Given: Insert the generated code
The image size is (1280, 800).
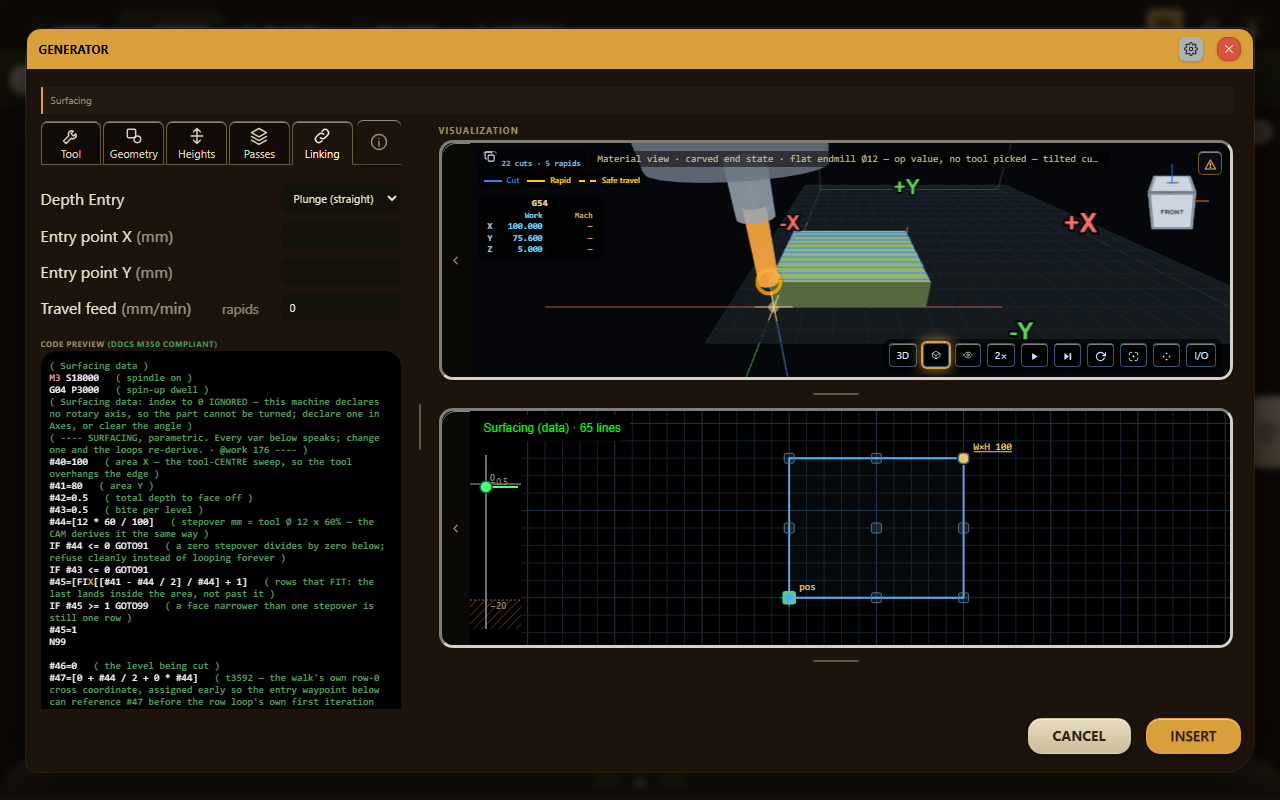Looking at the screenshot, I should (1193, 736).
